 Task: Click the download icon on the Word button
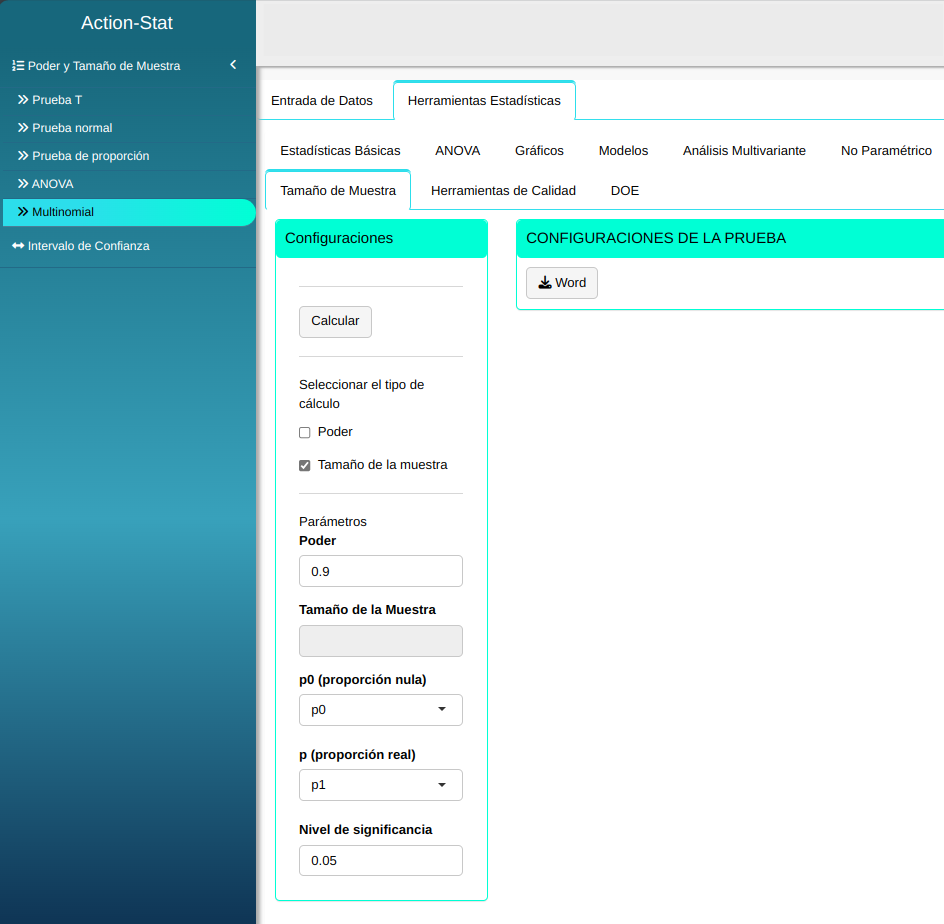coord(545,283)
